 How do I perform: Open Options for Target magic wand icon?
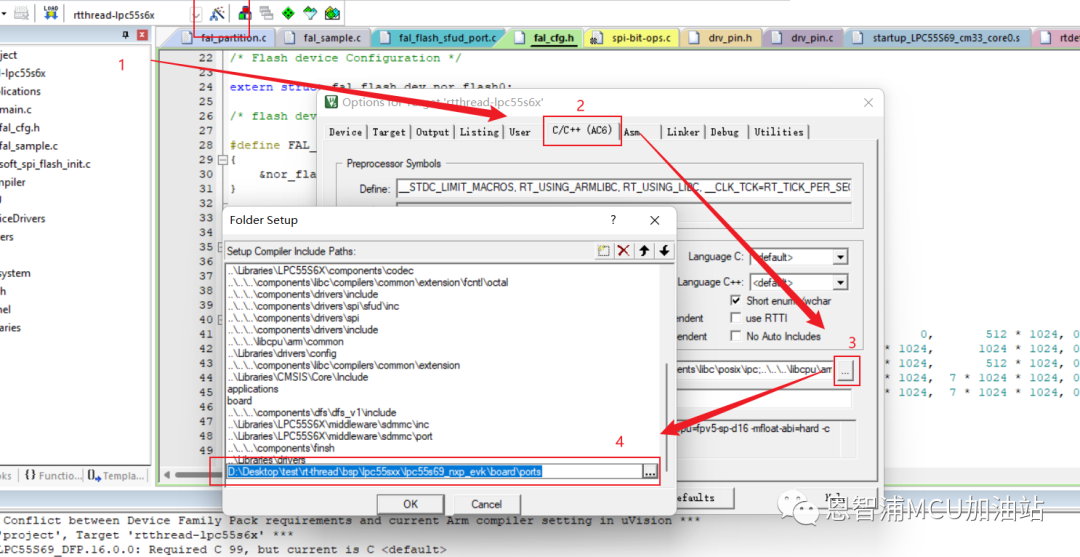pos(217,13)
